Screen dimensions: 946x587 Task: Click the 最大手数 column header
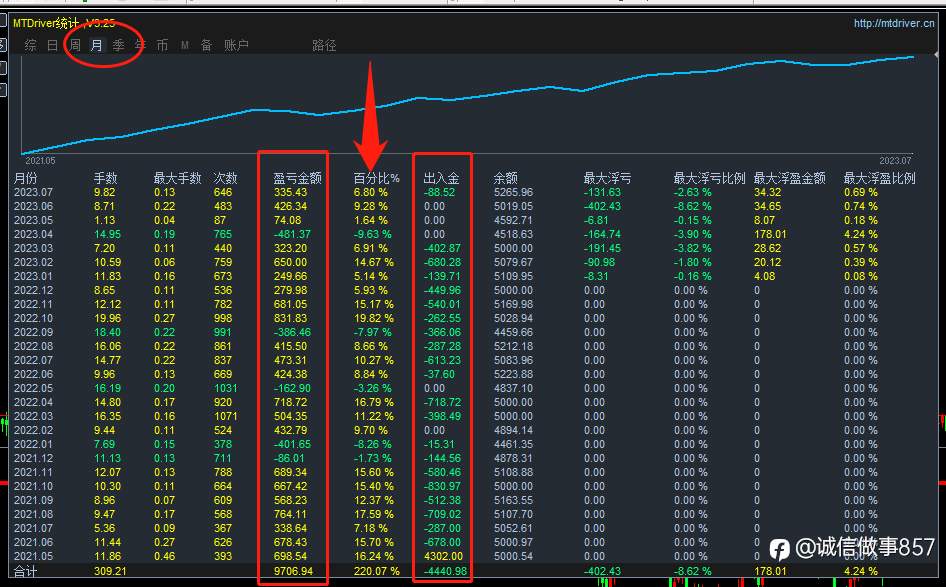(177, 179)
